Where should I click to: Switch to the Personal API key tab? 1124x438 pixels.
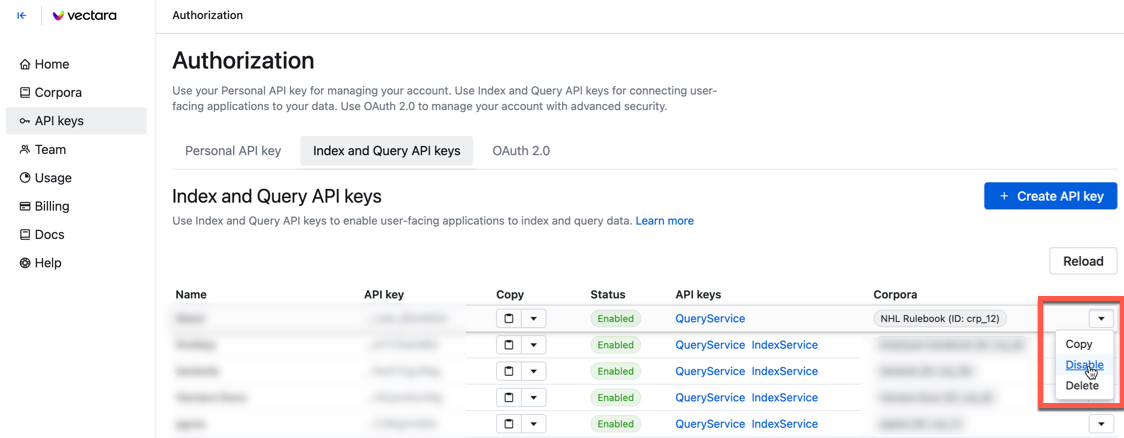233,151
